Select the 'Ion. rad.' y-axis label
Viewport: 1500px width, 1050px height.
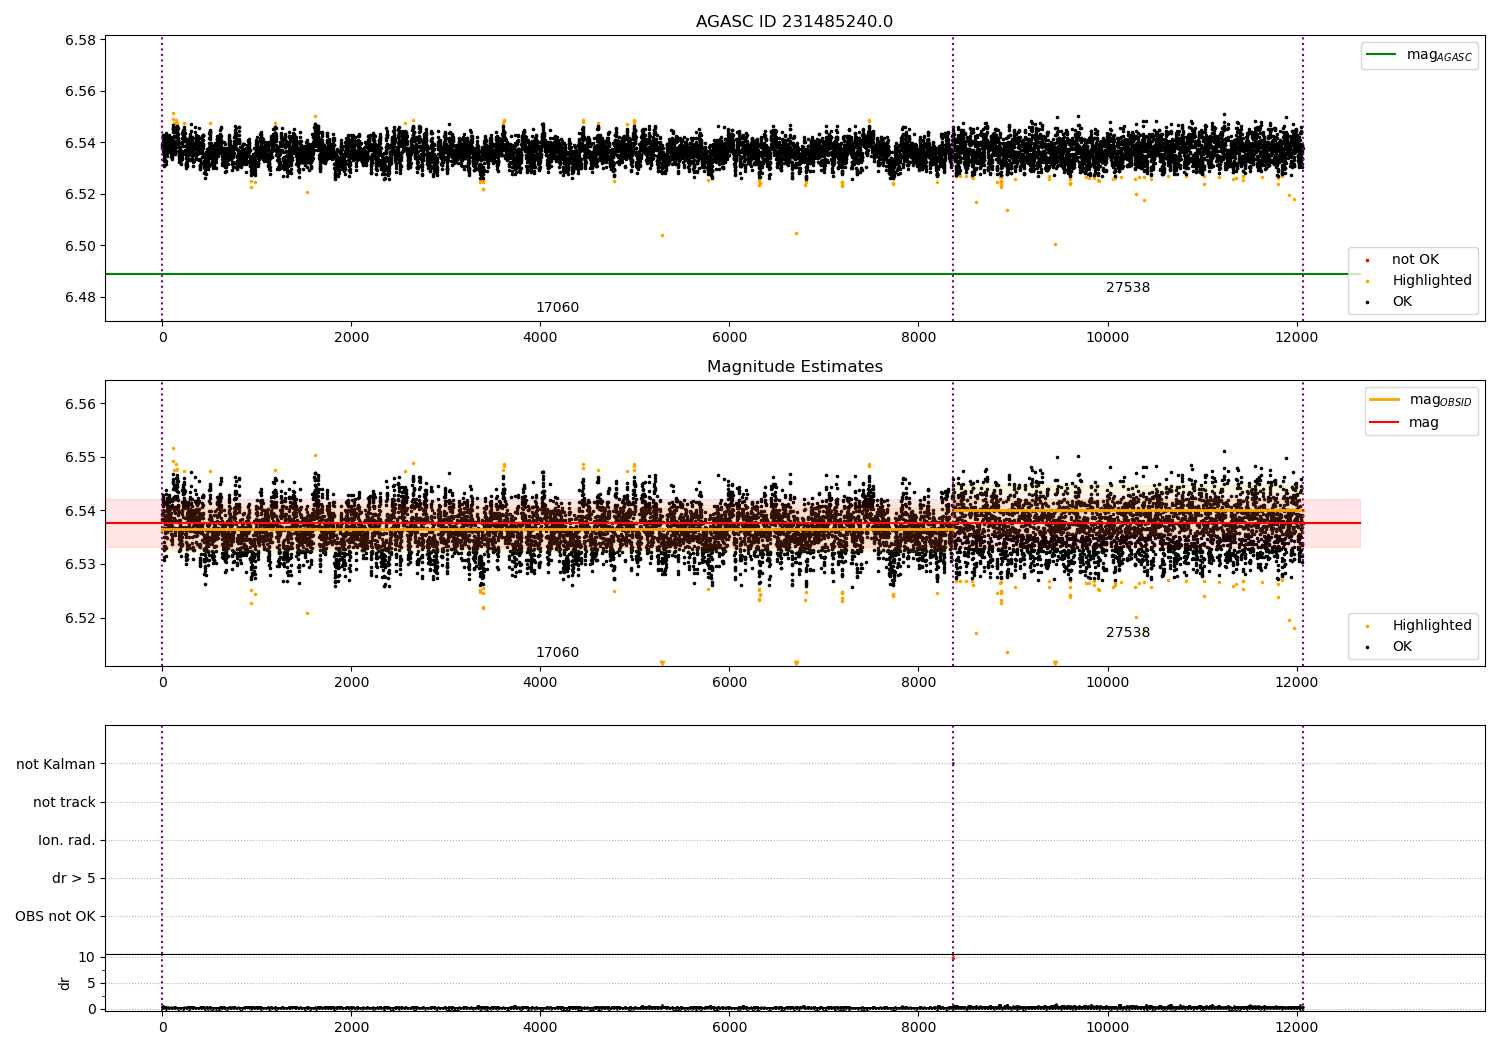(67, 840)
